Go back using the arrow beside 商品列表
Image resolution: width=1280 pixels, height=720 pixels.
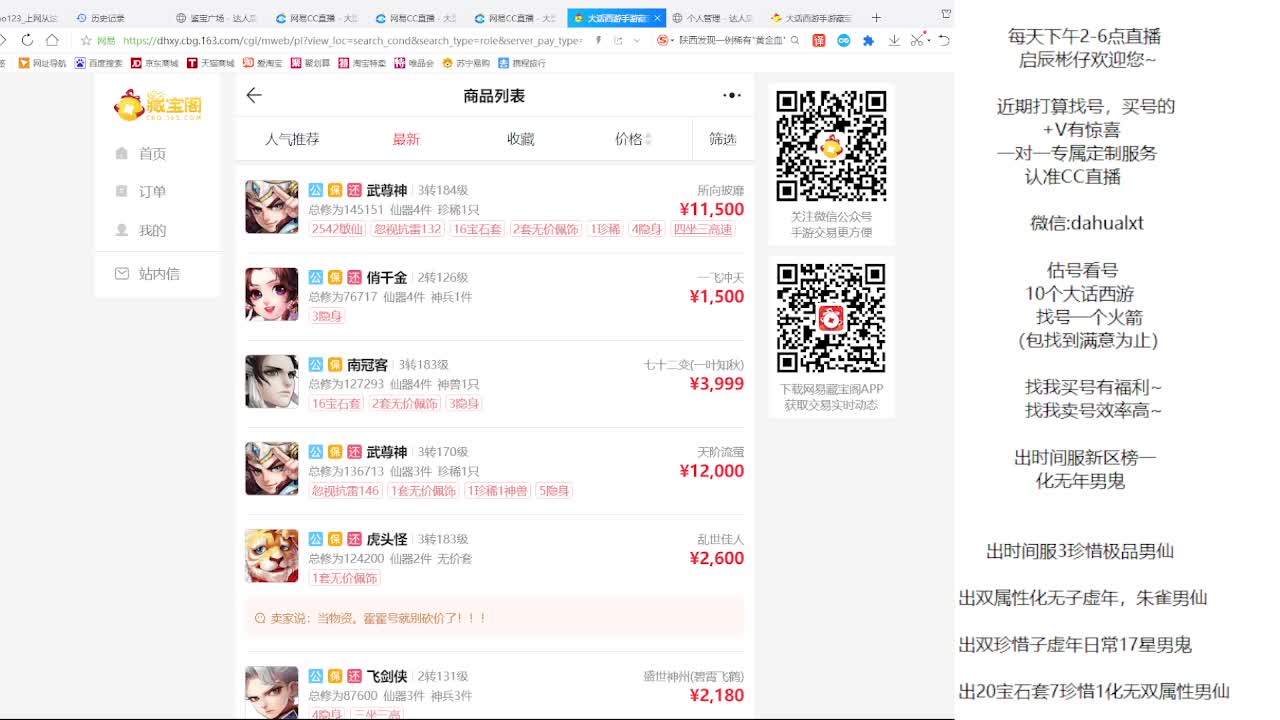[x=254, y=95]
